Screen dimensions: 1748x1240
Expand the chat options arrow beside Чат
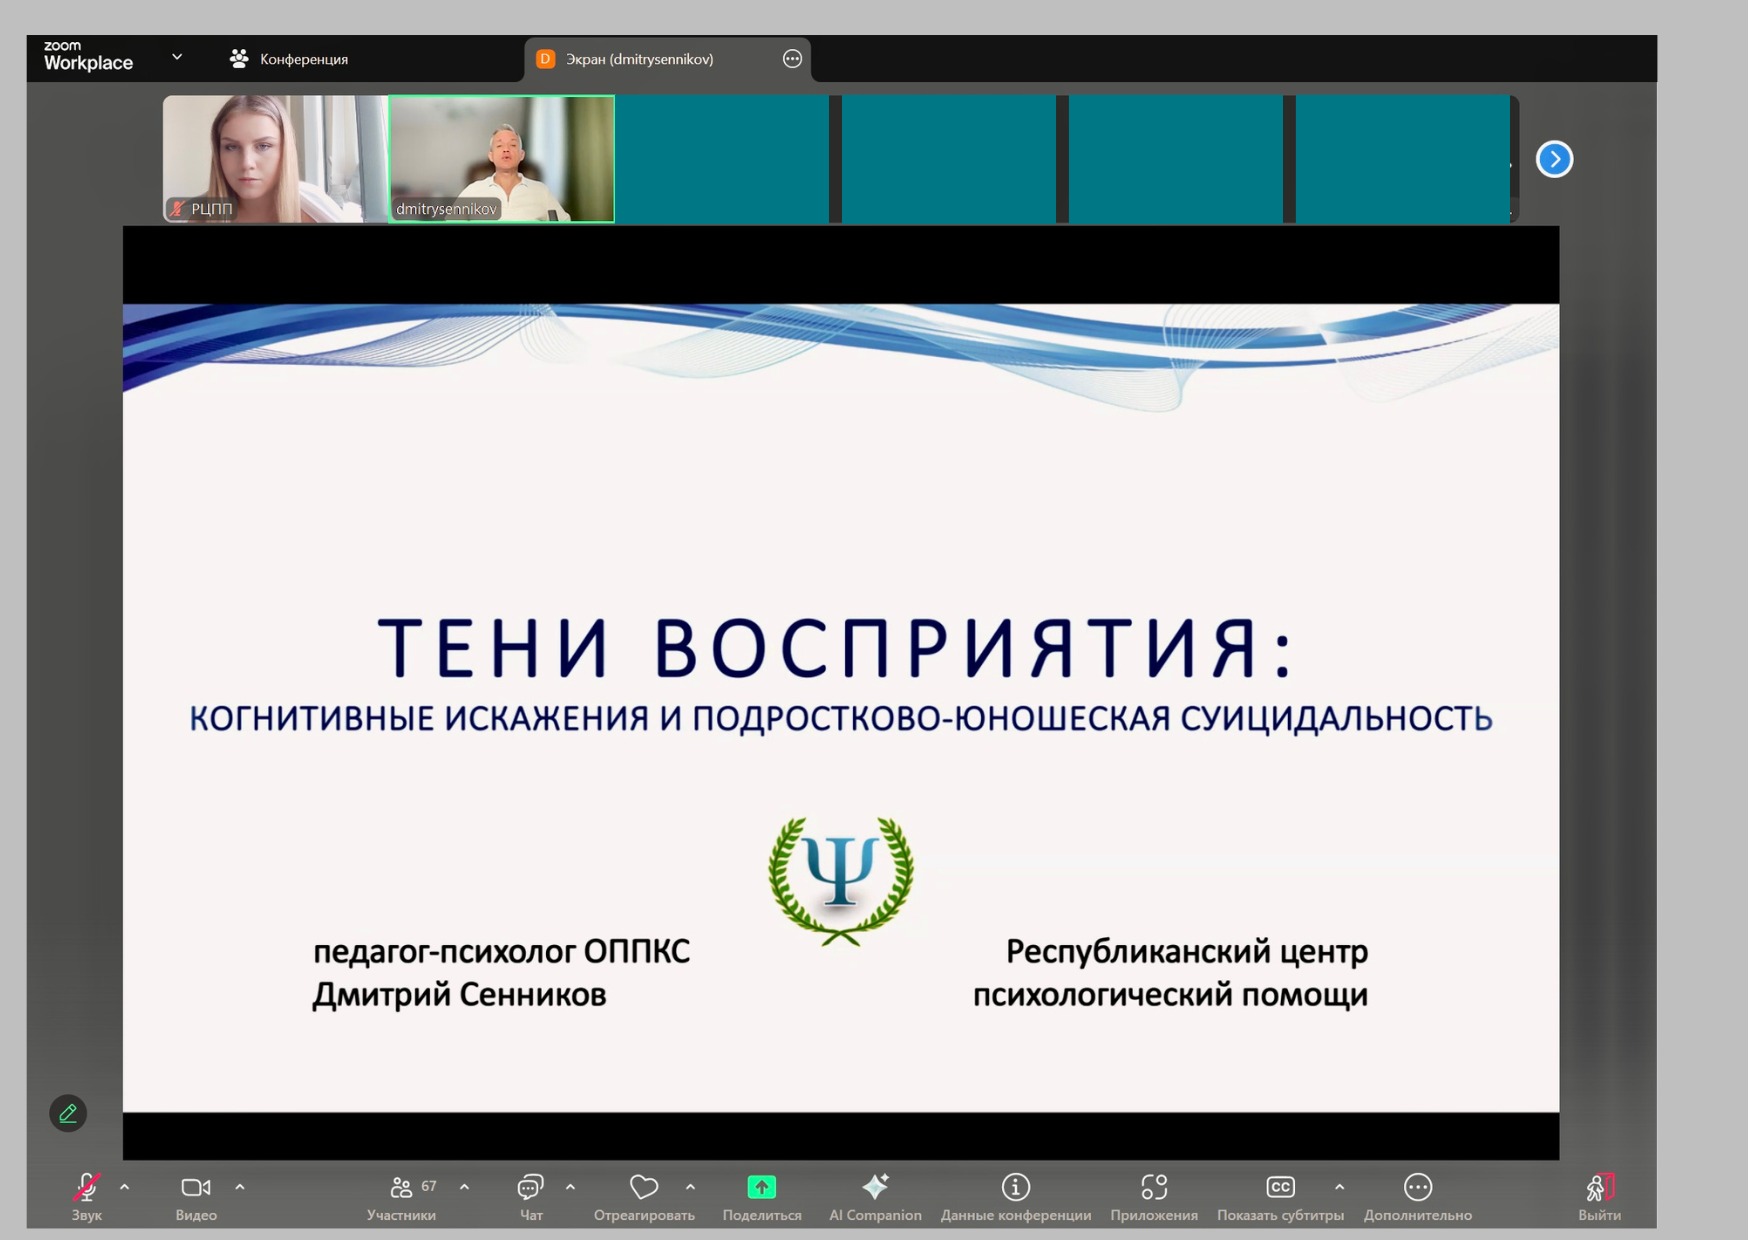click(571, 1187)
